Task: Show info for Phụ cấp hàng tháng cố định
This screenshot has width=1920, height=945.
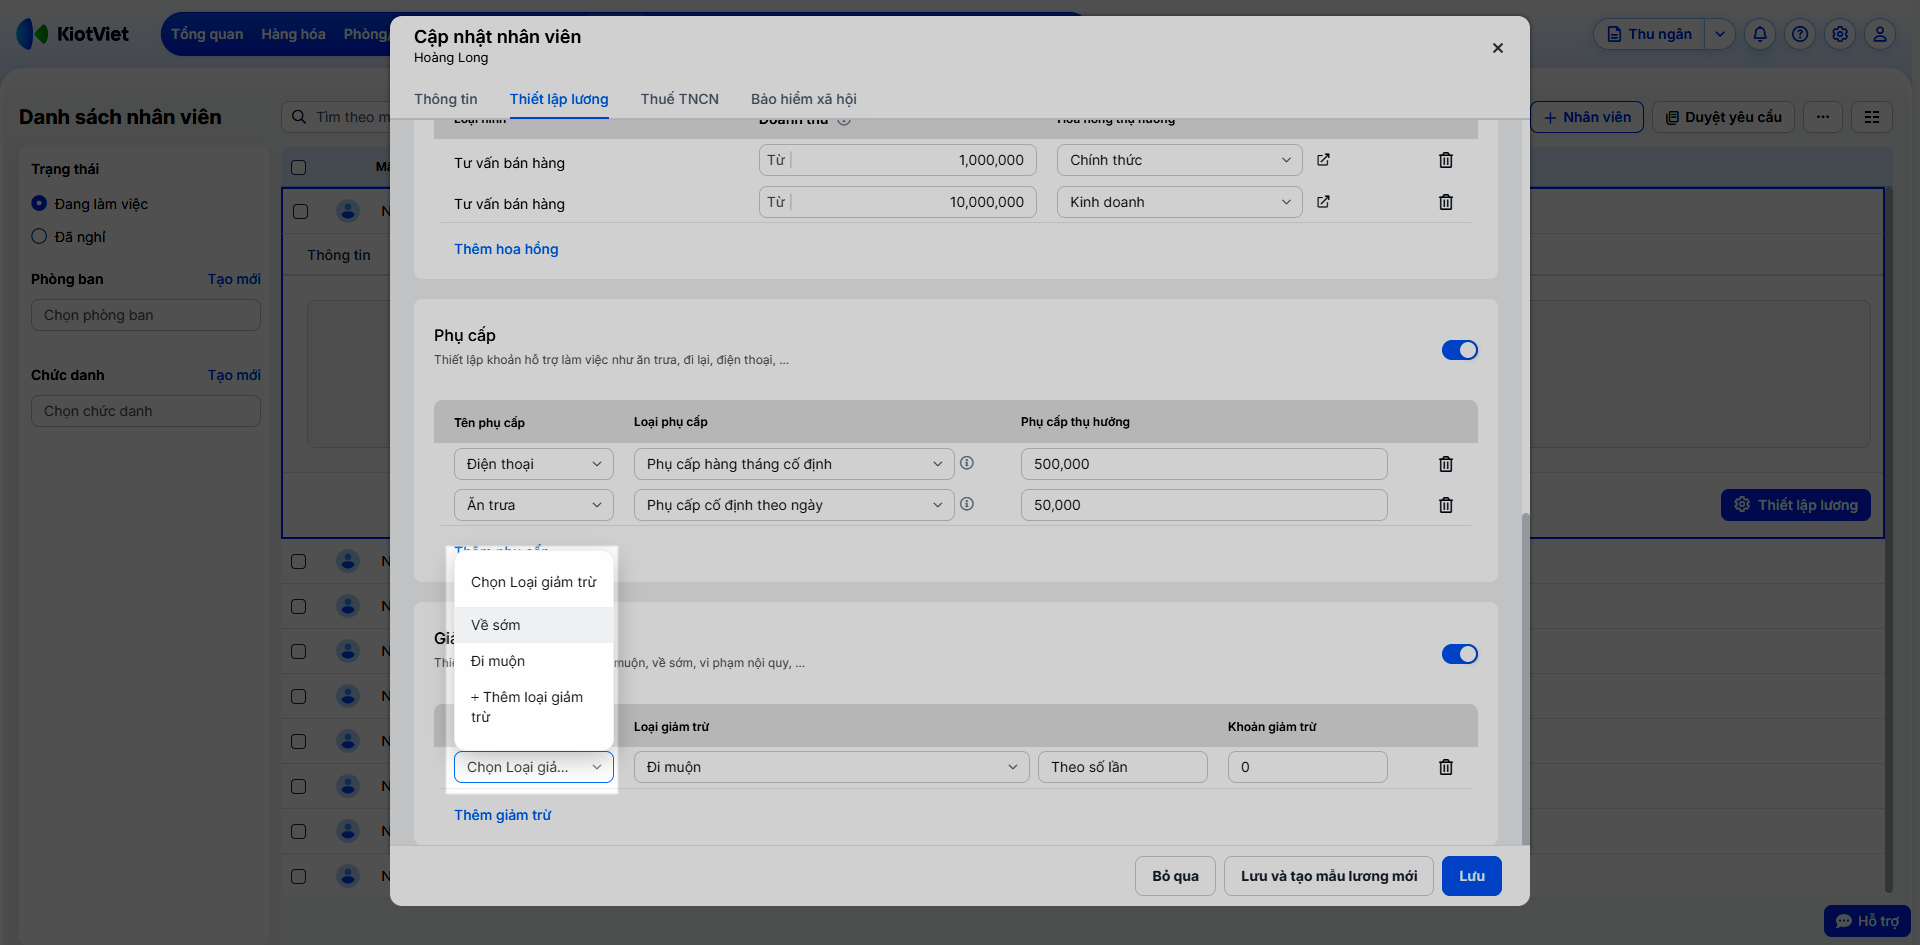Action: (967, 463)
